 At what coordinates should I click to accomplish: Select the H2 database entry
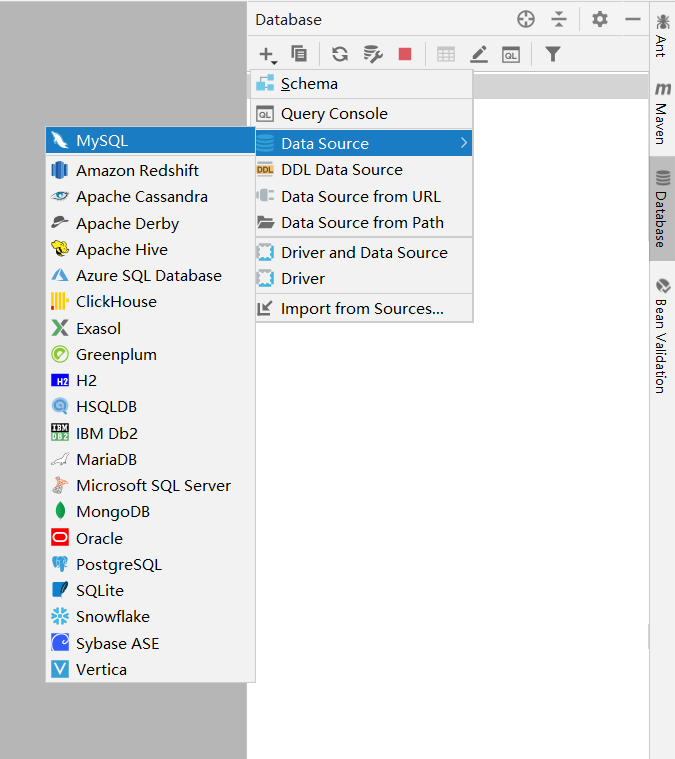(x=151, y=380)
